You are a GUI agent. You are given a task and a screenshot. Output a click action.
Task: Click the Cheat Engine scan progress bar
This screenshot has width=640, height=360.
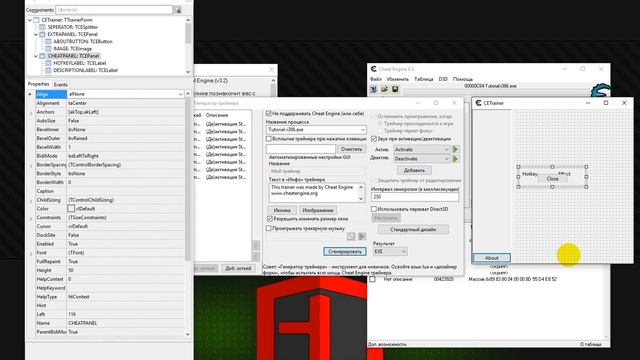(x=496, y=92)
